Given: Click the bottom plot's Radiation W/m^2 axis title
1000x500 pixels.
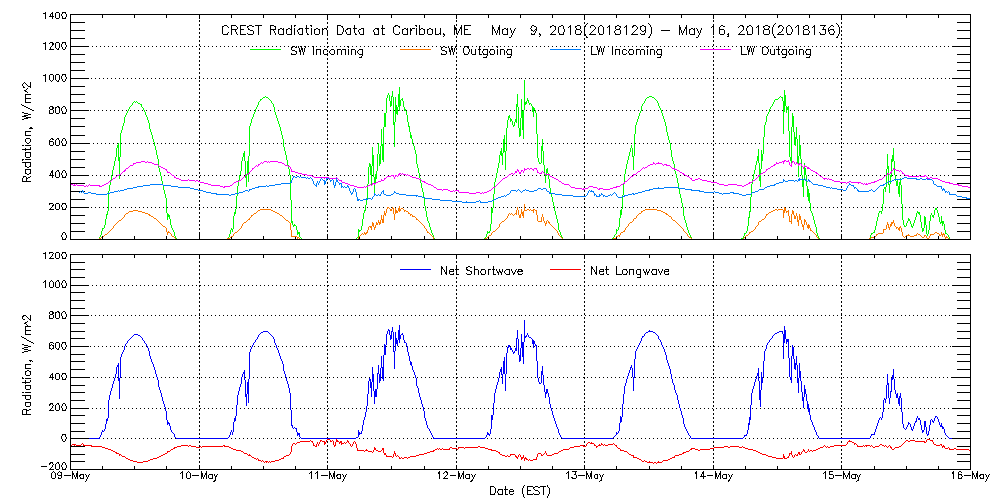Looking at the screenshot, I should [27, 361].
